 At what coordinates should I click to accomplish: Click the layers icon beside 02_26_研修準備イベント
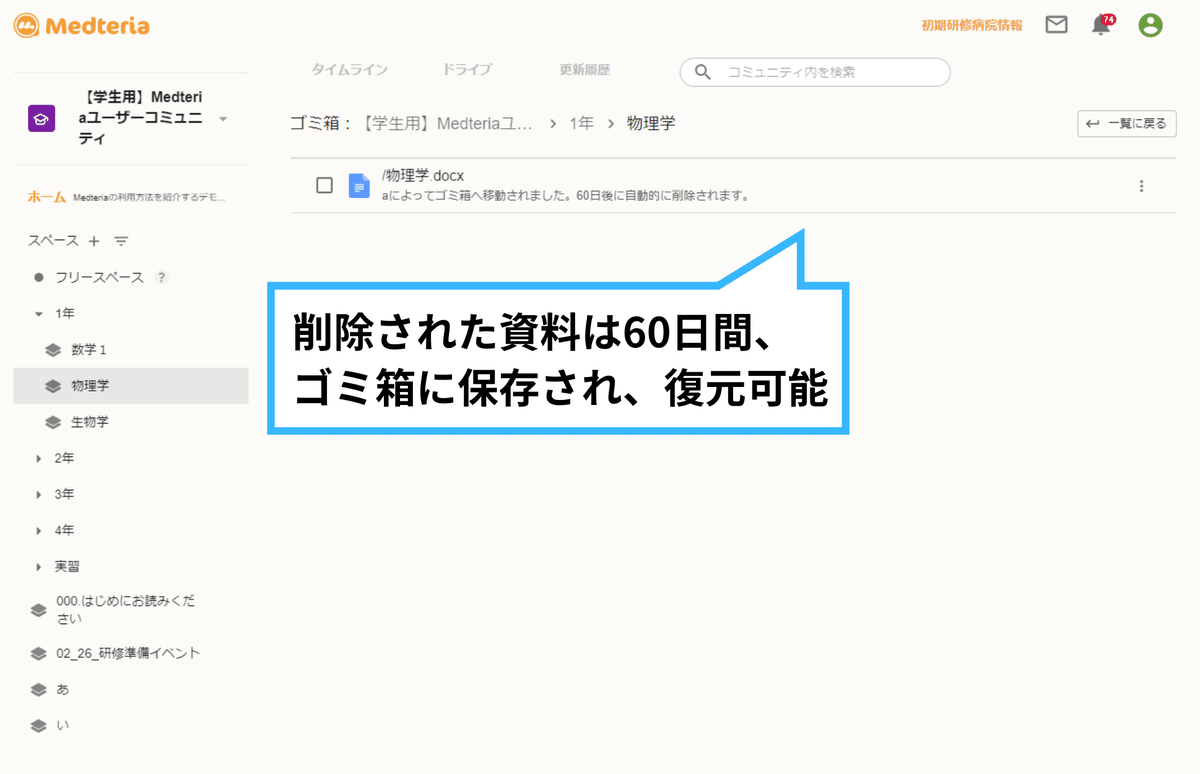point(39,654)
